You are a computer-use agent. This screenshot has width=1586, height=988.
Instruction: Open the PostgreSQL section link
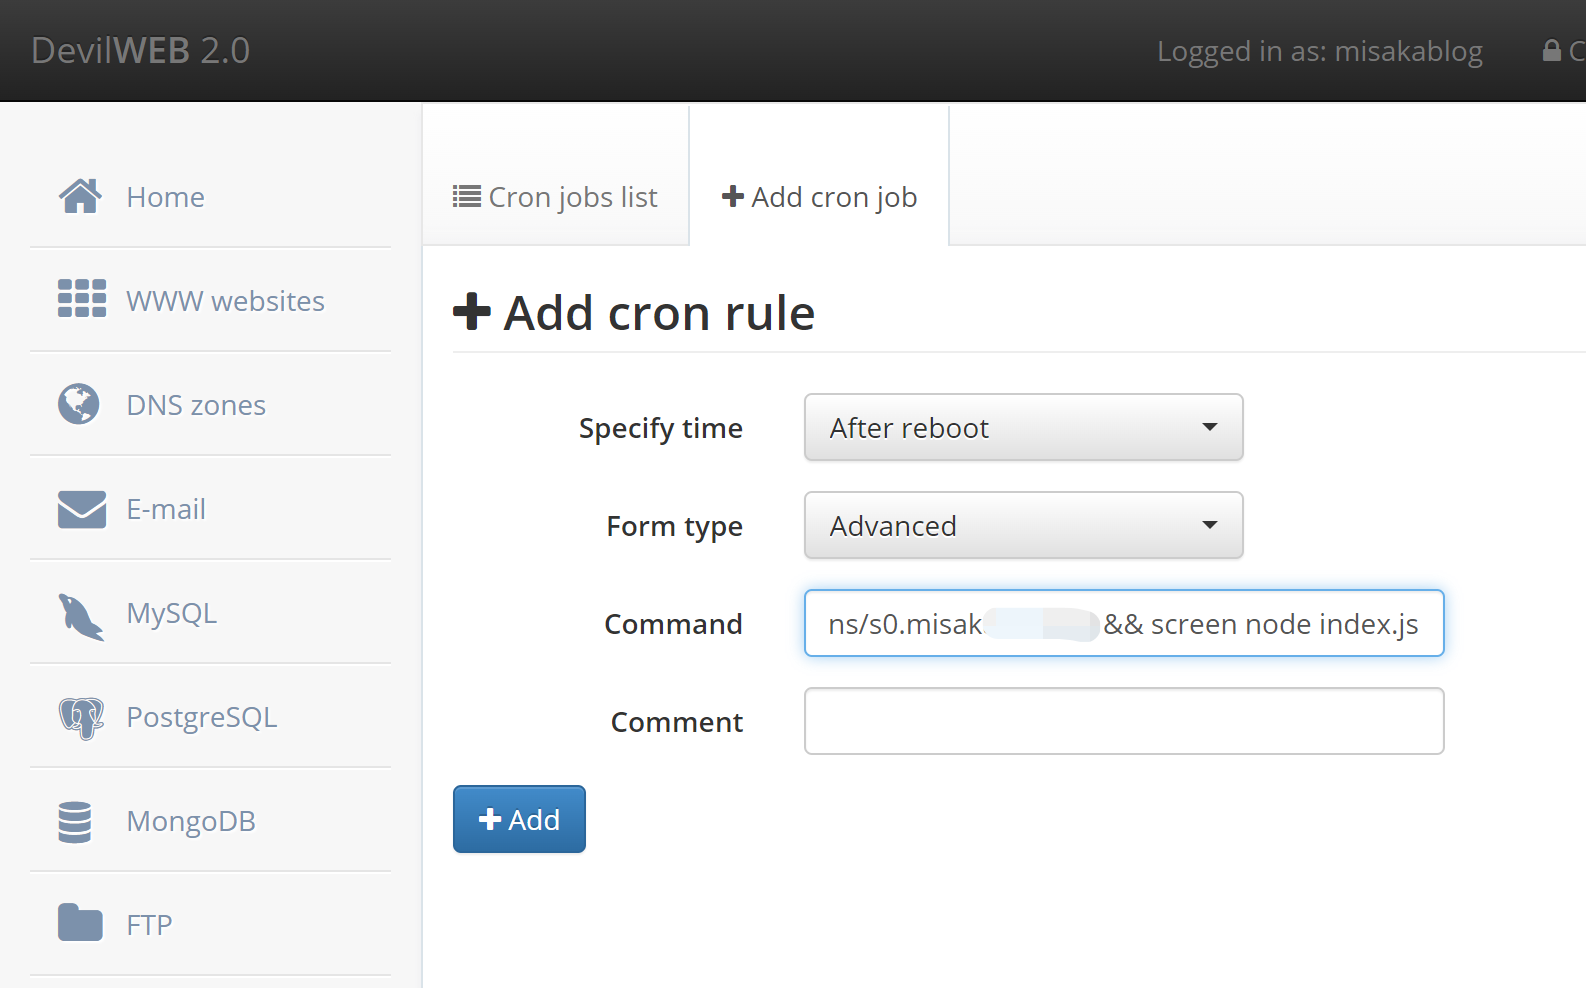(201, 718)
